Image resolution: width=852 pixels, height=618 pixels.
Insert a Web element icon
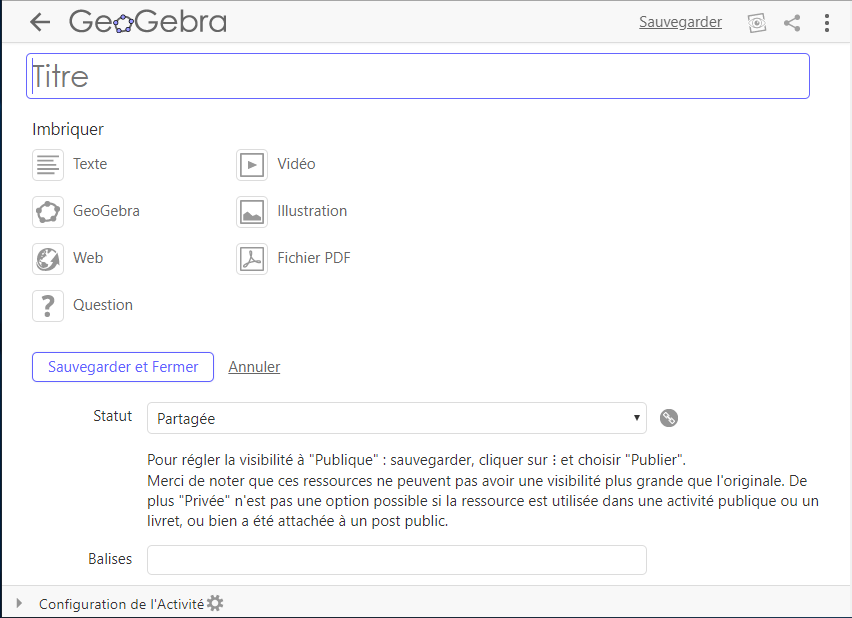click(48, 259)
